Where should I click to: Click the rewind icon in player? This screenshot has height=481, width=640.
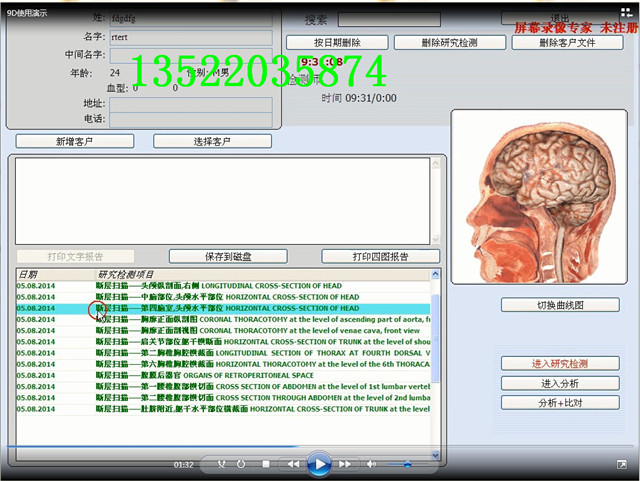293,464
